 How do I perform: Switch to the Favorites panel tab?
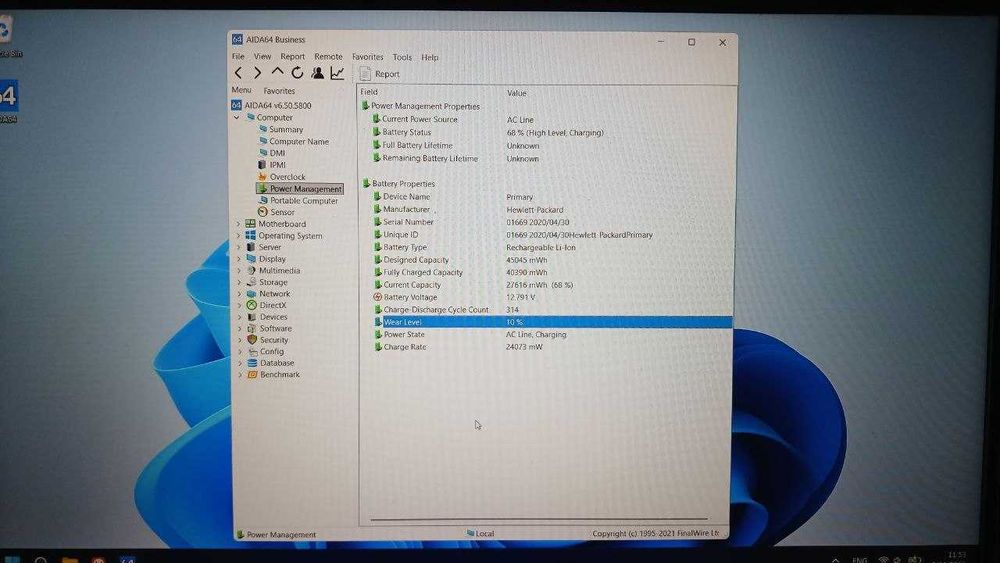click(279, 91)
